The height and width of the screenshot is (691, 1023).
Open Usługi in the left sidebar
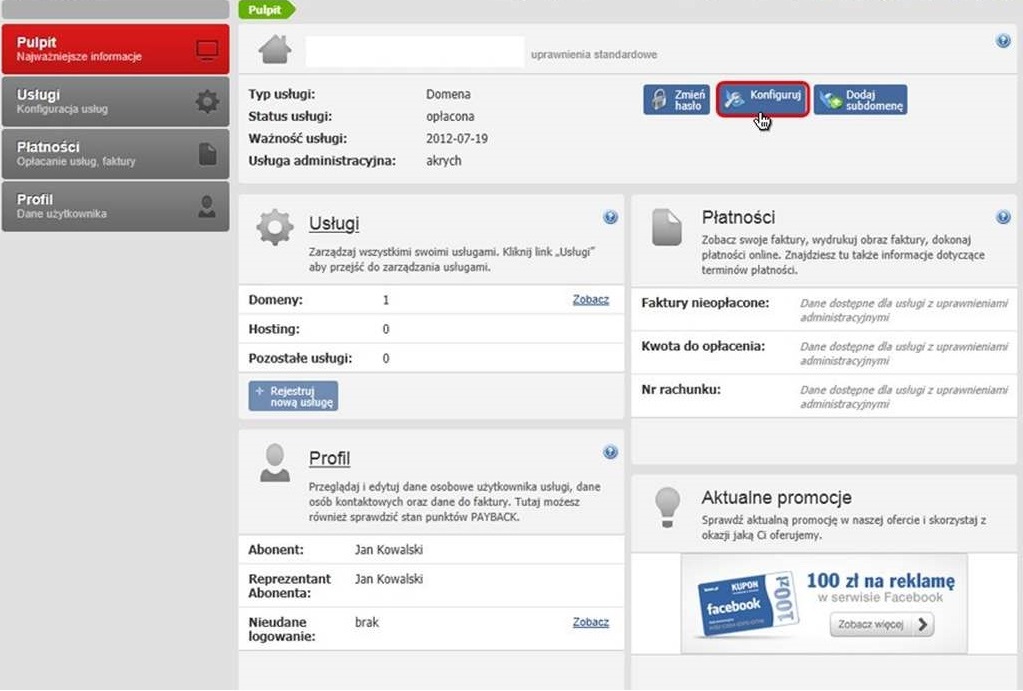pos(115,101)
